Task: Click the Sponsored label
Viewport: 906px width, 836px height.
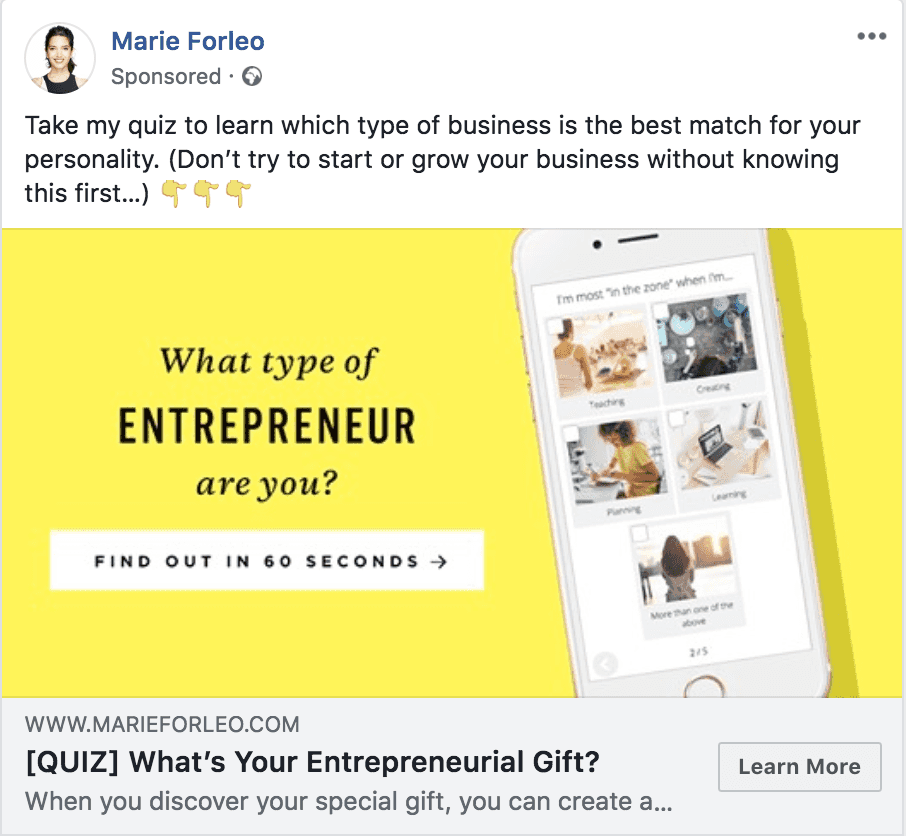Action: click(x=166, y=76)
